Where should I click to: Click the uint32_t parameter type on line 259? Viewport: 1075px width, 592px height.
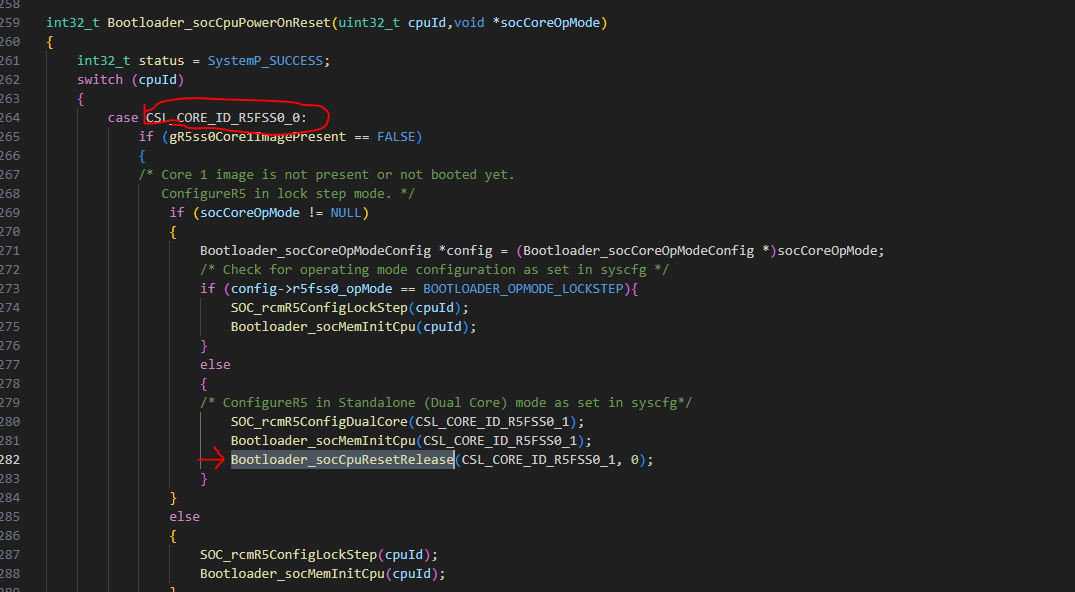click(x=370, y=23)
